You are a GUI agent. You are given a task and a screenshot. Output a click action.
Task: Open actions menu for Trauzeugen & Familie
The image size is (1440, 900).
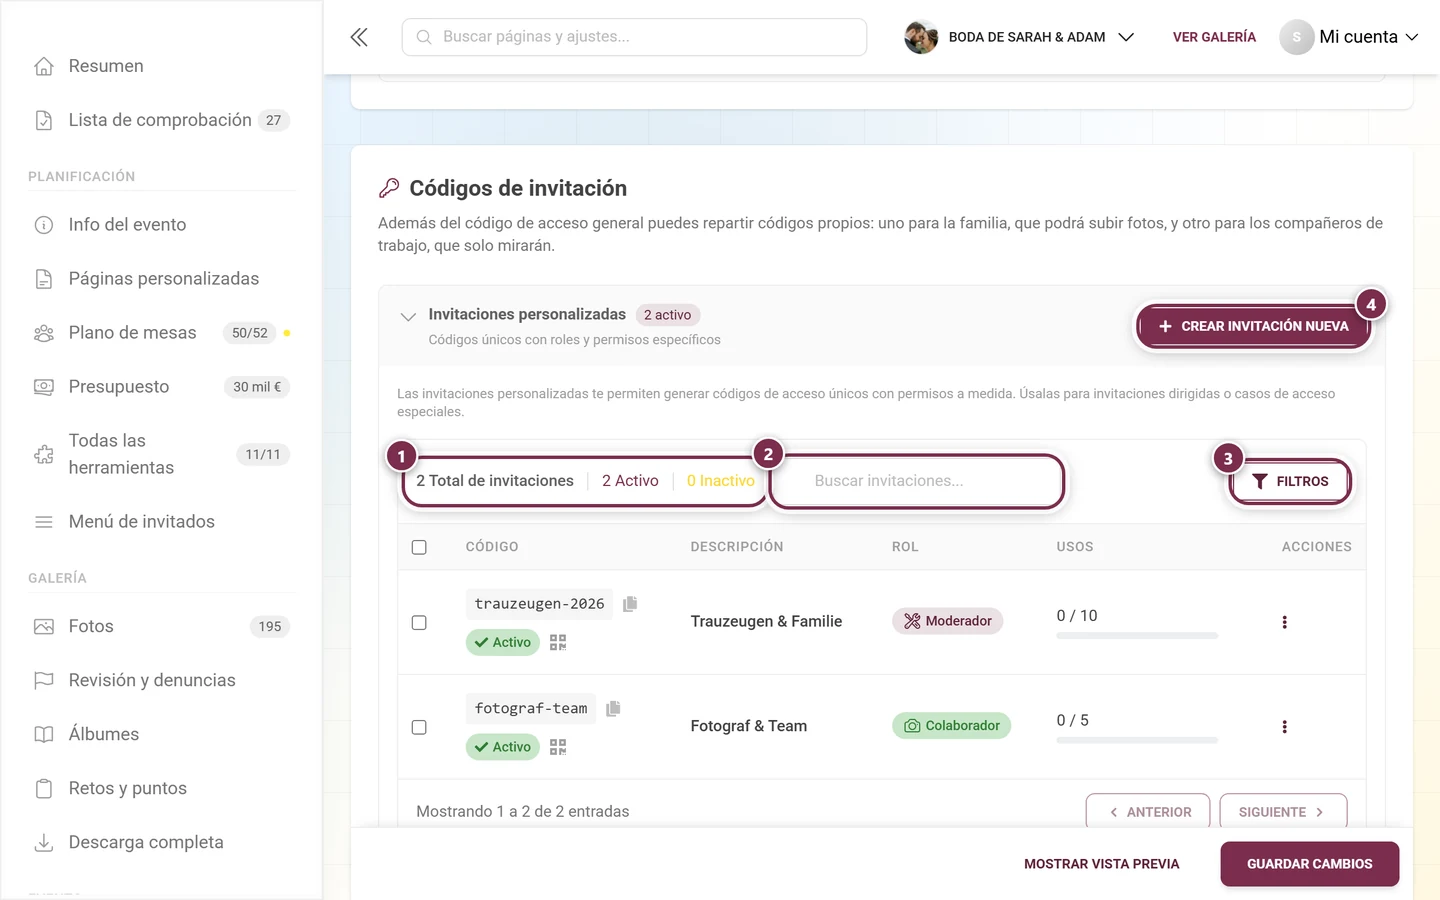(x=1284, y=622)
